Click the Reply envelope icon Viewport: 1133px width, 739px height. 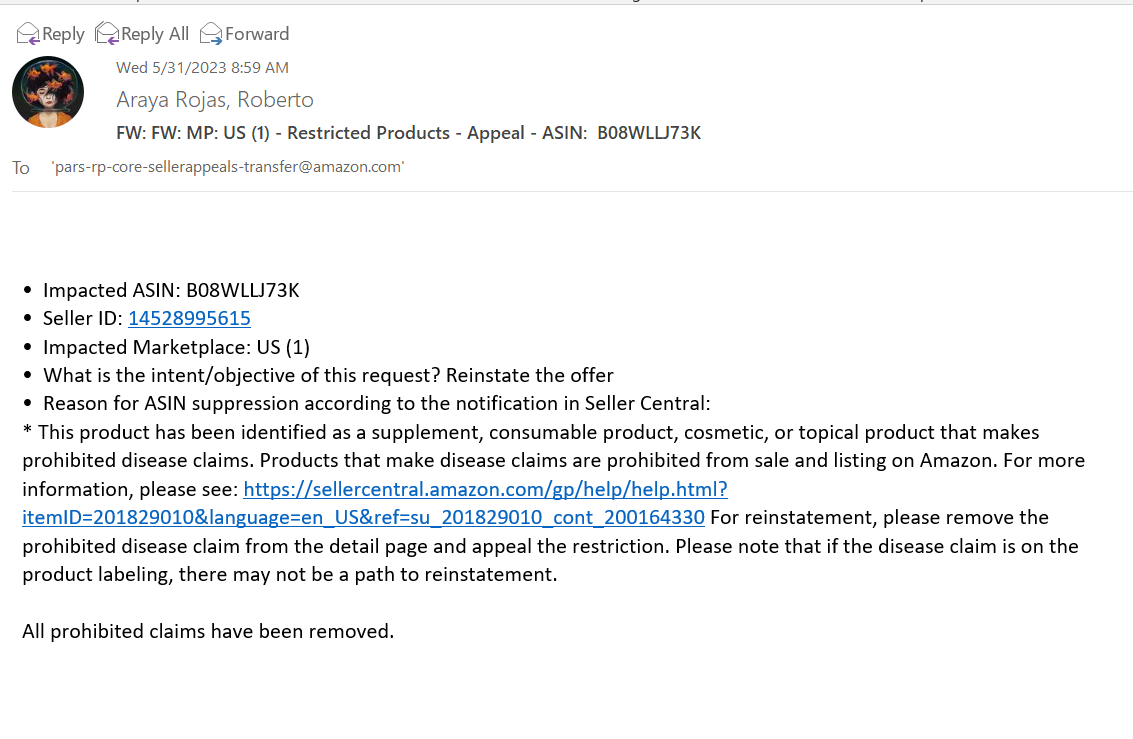(x=27, y=34)
